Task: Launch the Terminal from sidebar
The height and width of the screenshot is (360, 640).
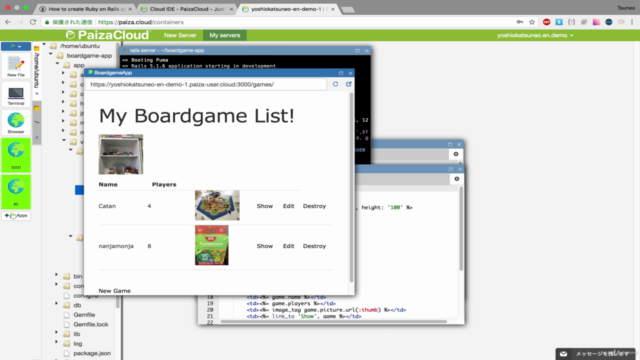Action: tap(16, 96)
